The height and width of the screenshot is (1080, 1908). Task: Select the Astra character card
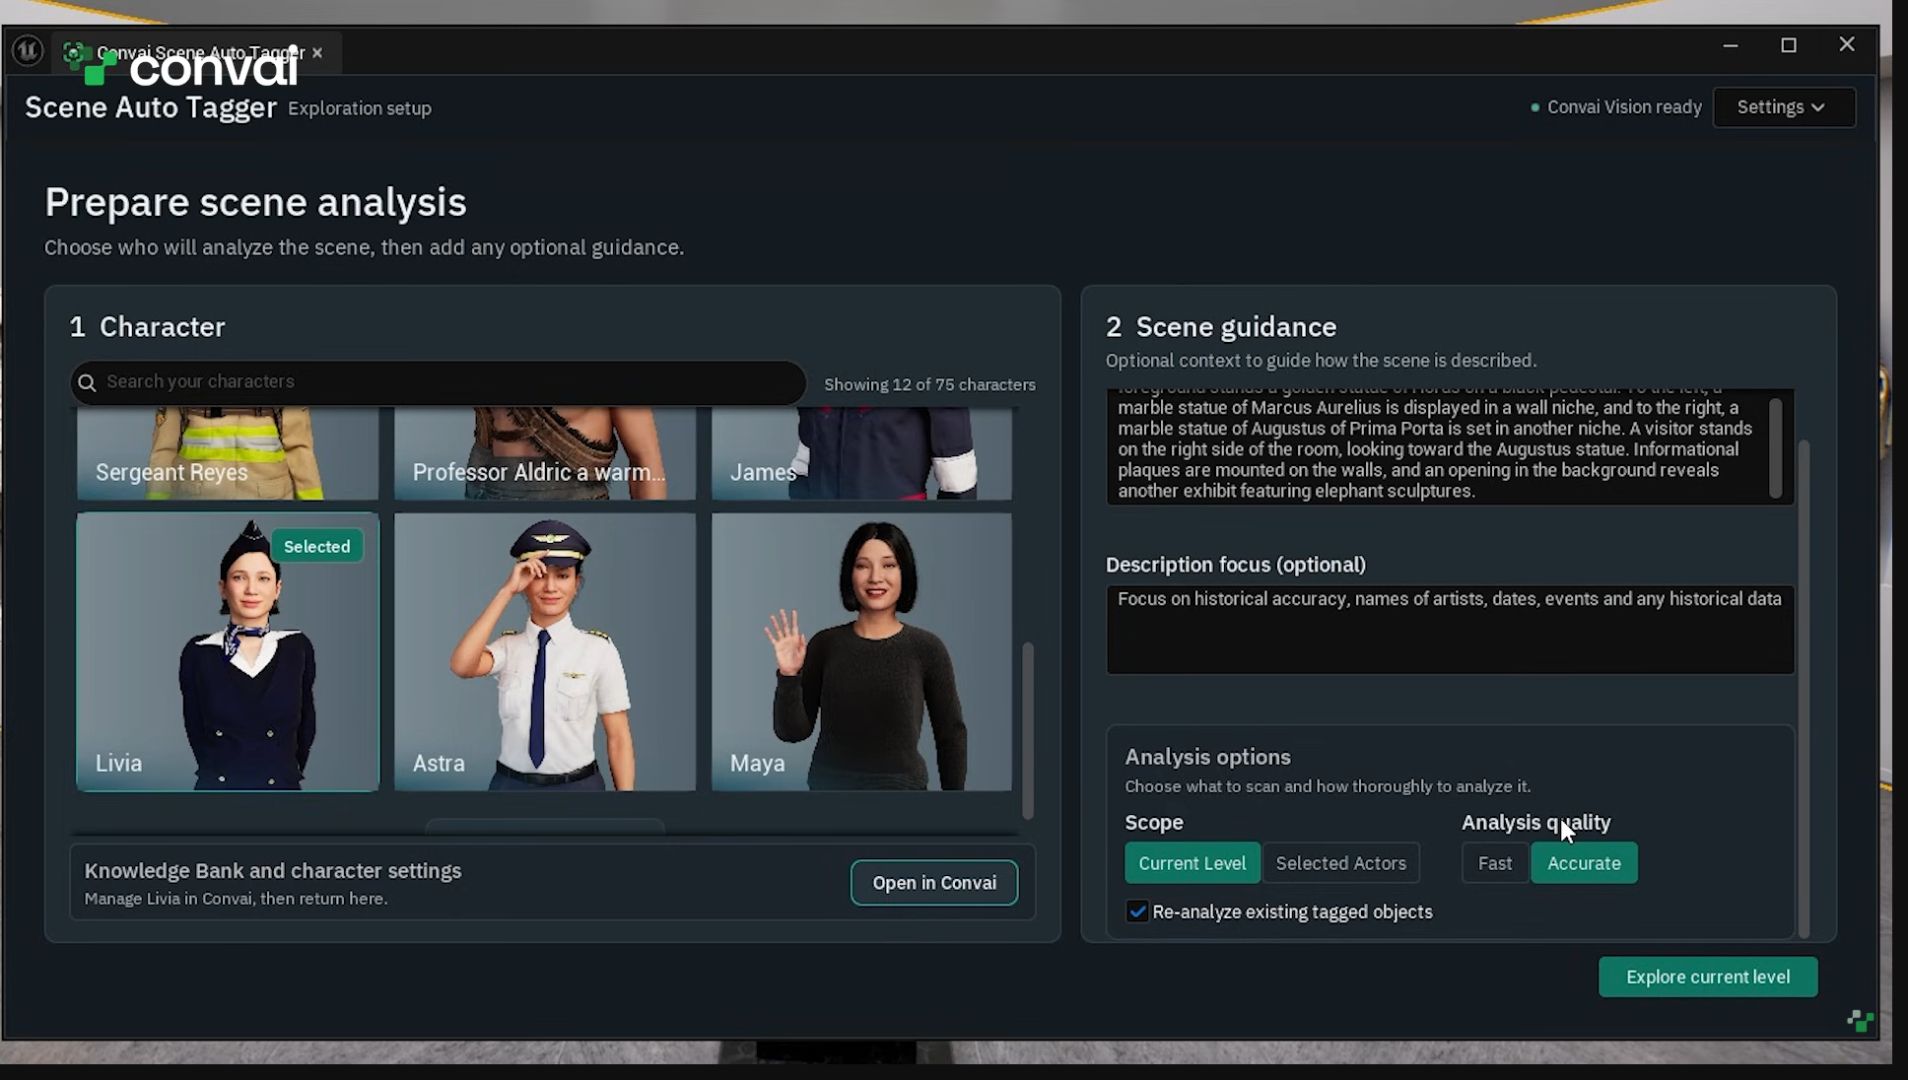pyautogui.click(x=545, y=652)
